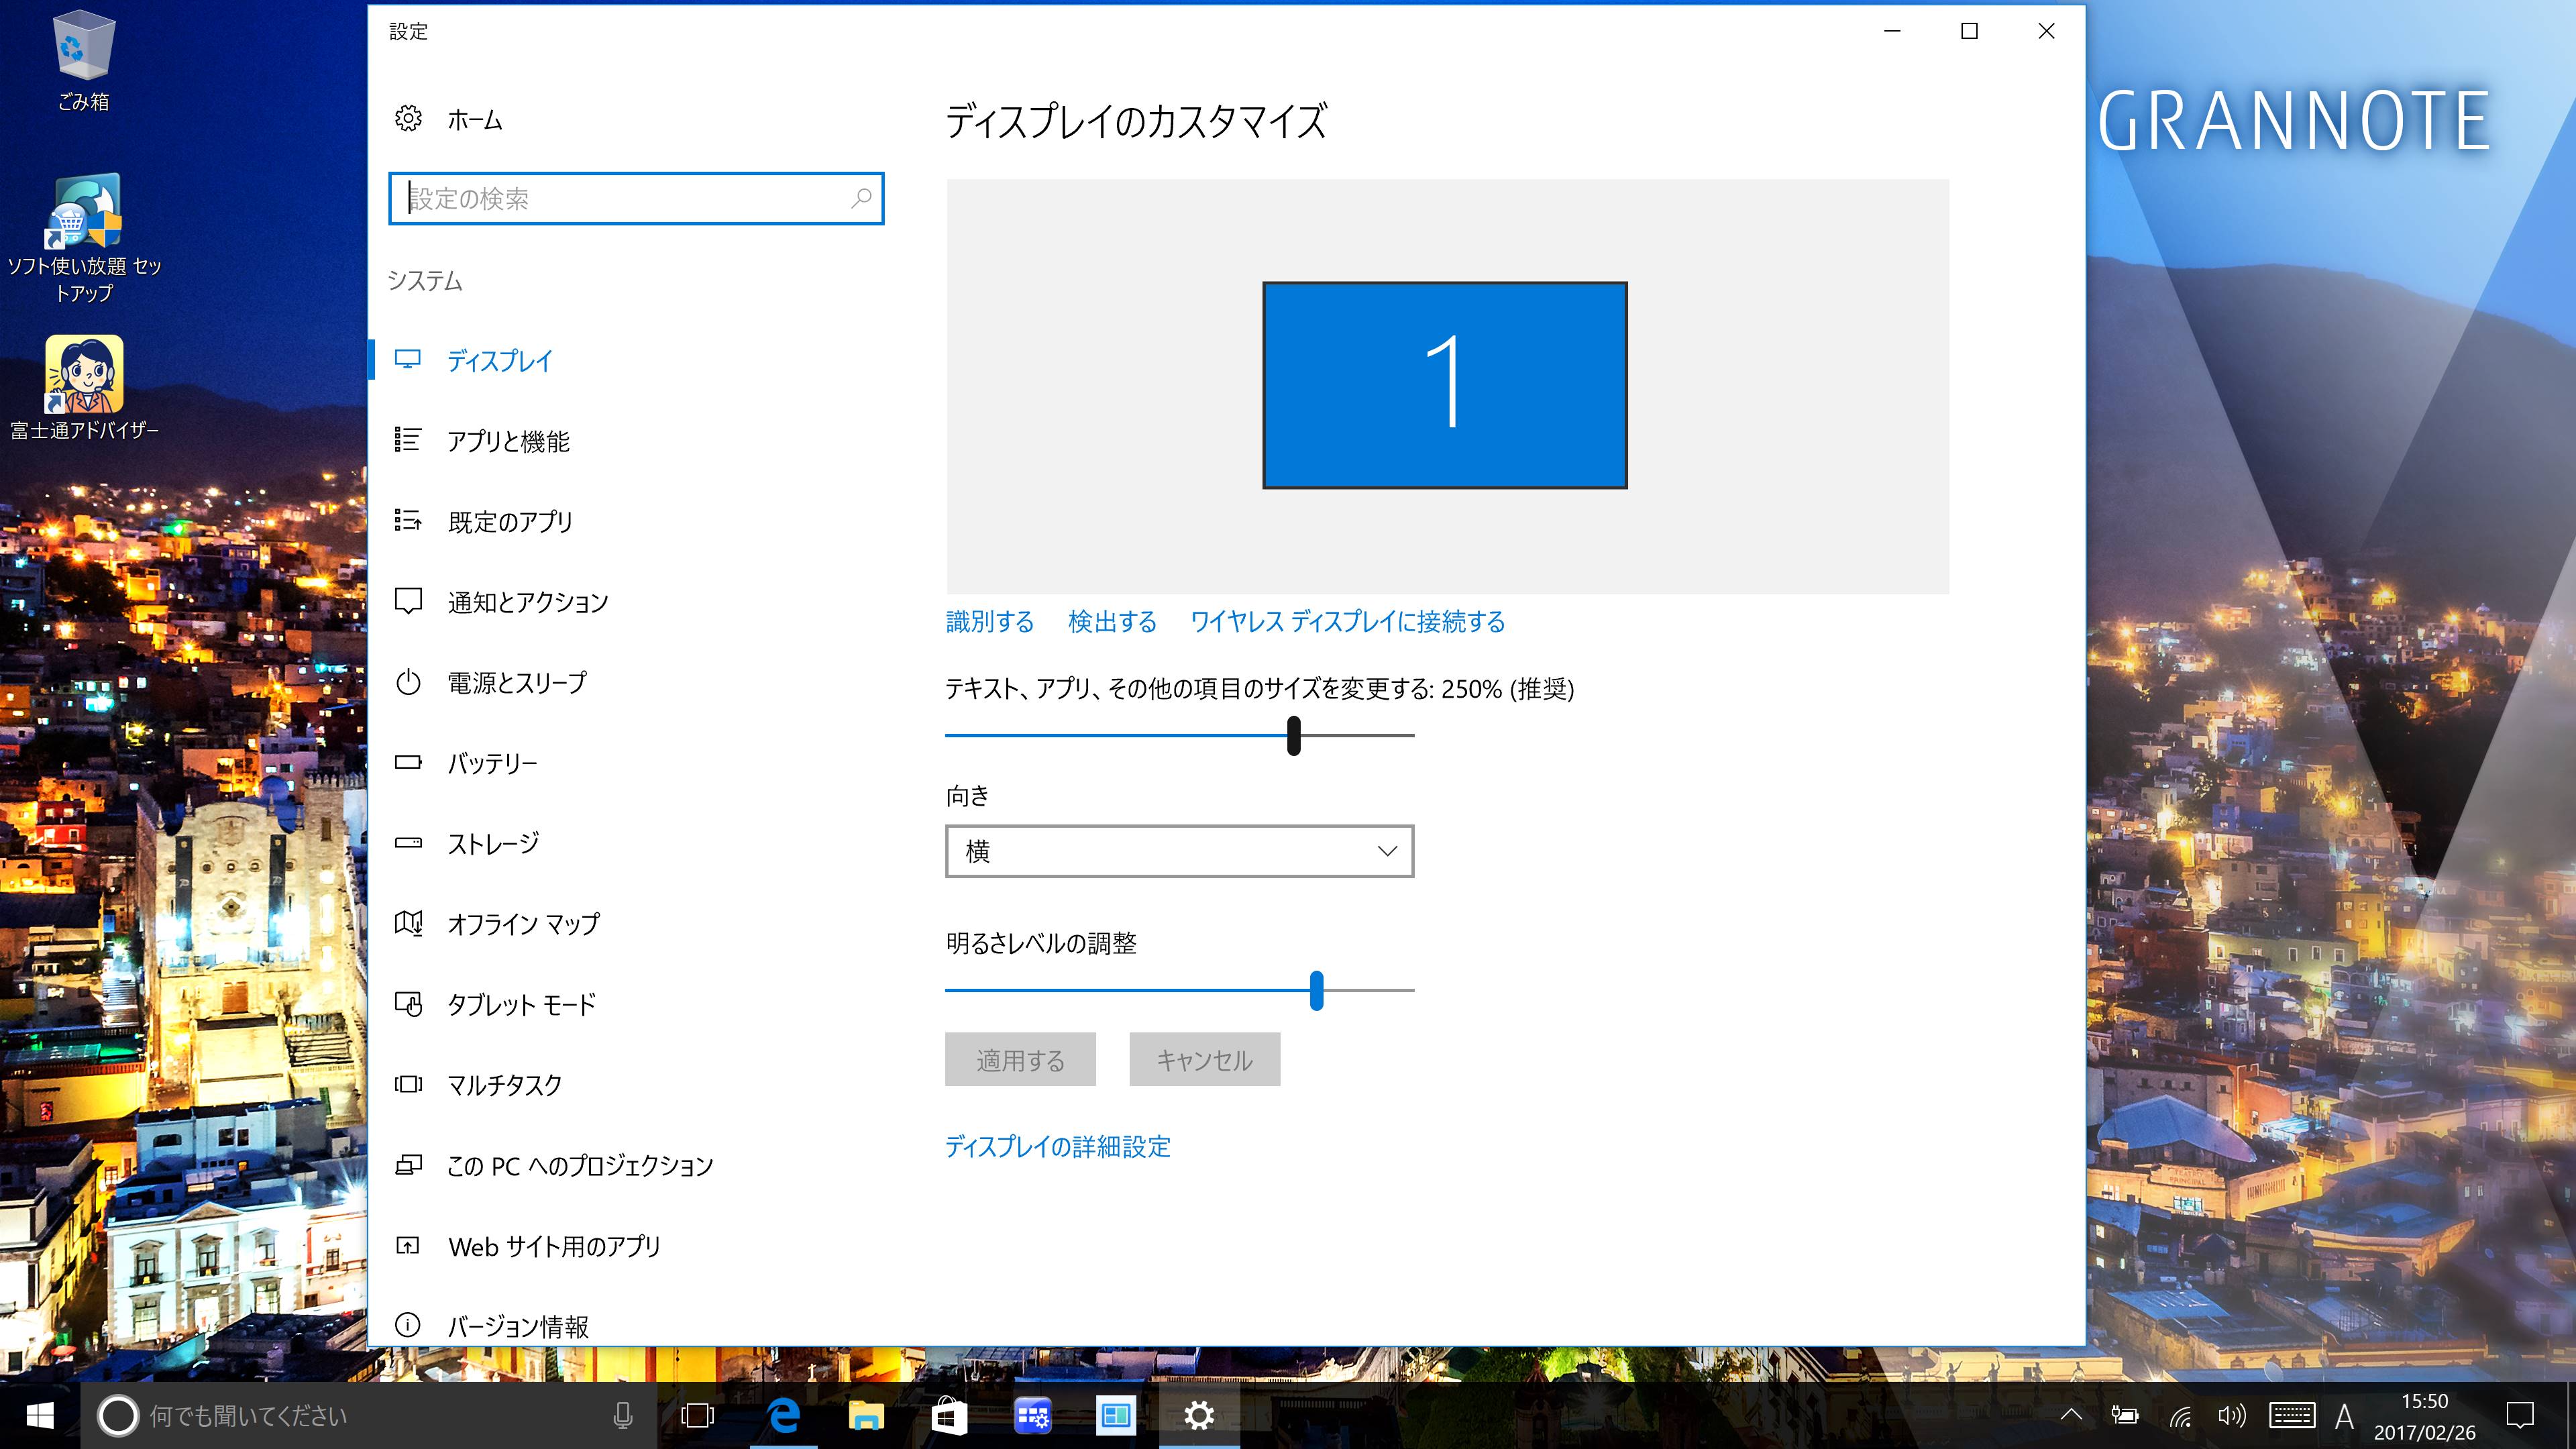Click the 識別する link
This screenshot has width=2576, height=1449.
990,622
